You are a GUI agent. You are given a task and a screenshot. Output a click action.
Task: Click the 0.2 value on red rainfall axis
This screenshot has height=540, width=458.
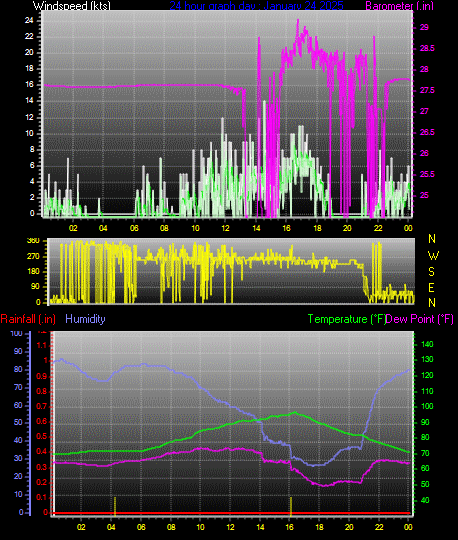coord(42,482)
